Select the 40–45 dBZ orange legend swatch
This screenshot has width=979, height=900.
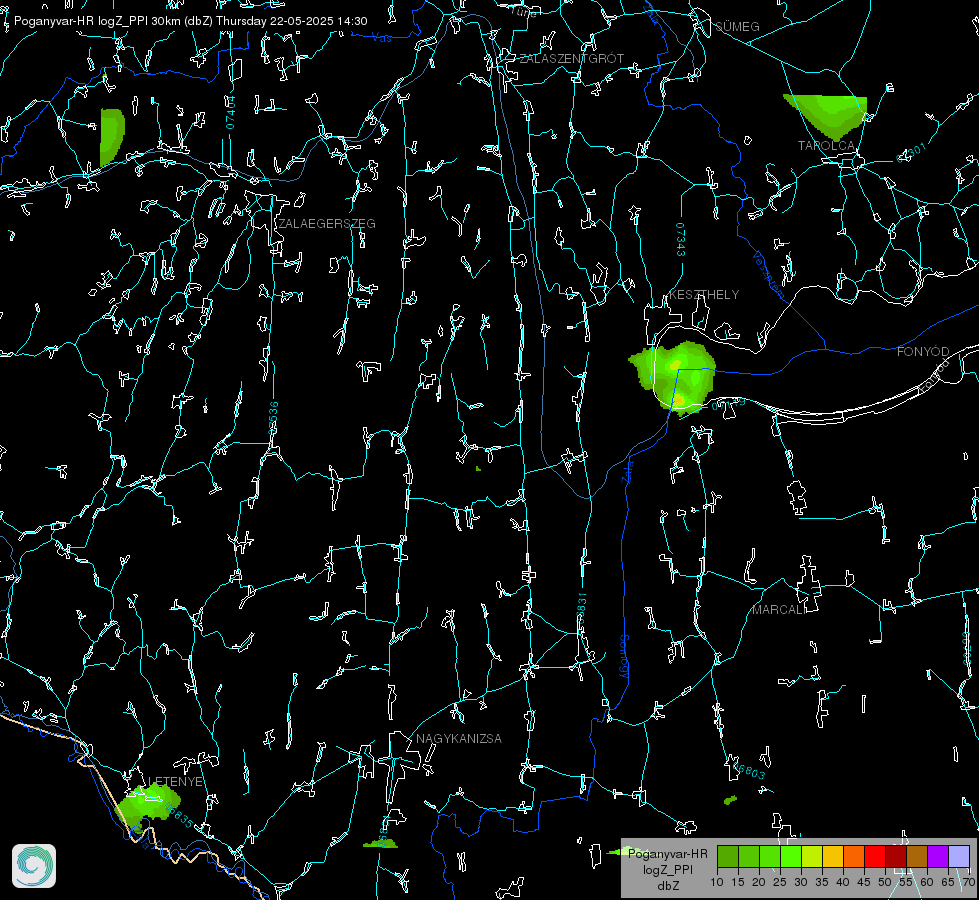pyautogui.click(x=854, y=856)
